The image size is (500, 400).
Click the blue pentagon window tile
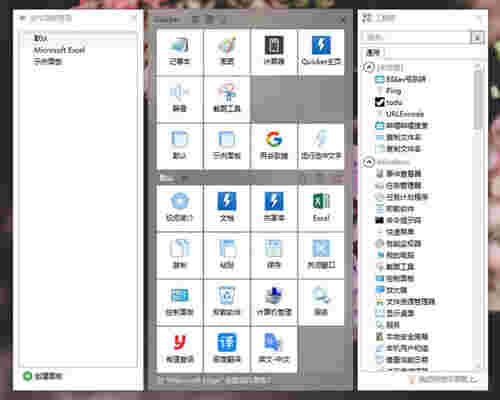tap(180, 208)
